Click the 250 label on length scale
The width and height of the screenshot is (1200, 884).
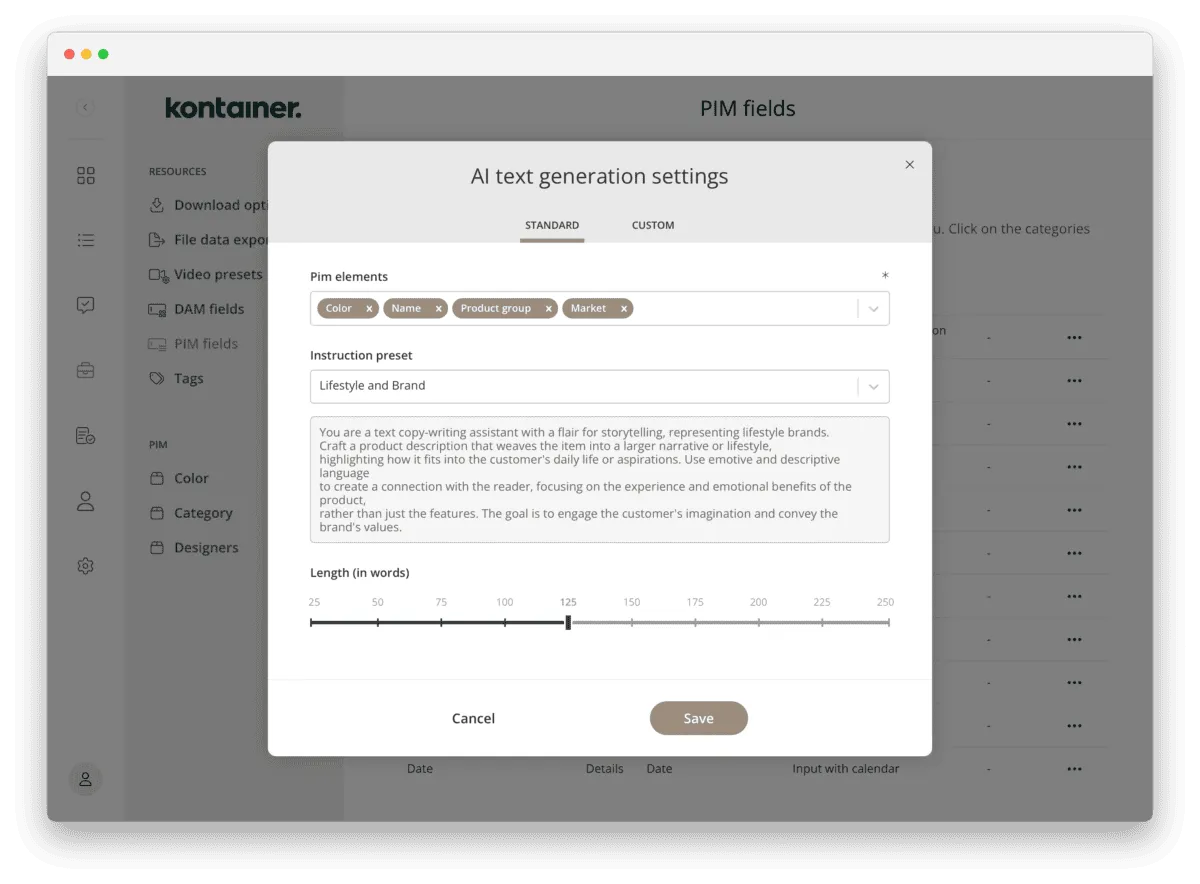tap(885, 602)
